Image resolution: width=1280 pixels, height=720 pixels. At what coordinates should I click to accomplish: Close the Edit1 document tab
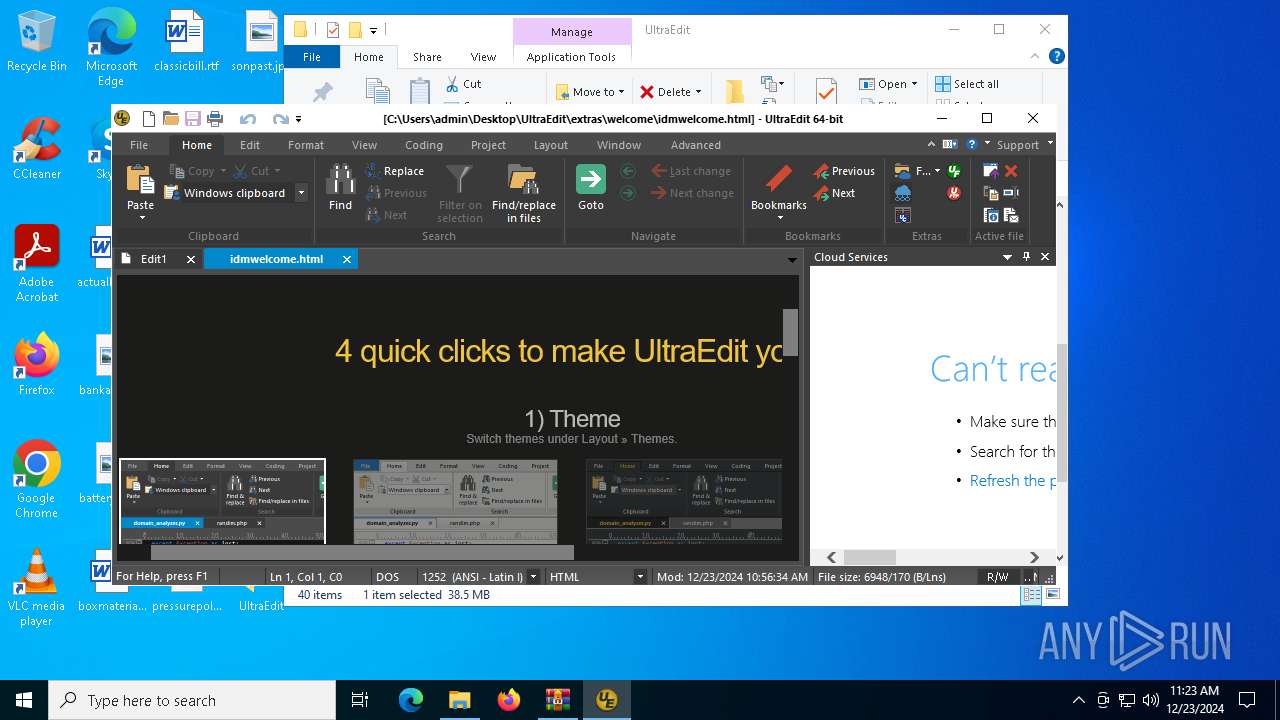pyautogui.click(x=191, y=259)
